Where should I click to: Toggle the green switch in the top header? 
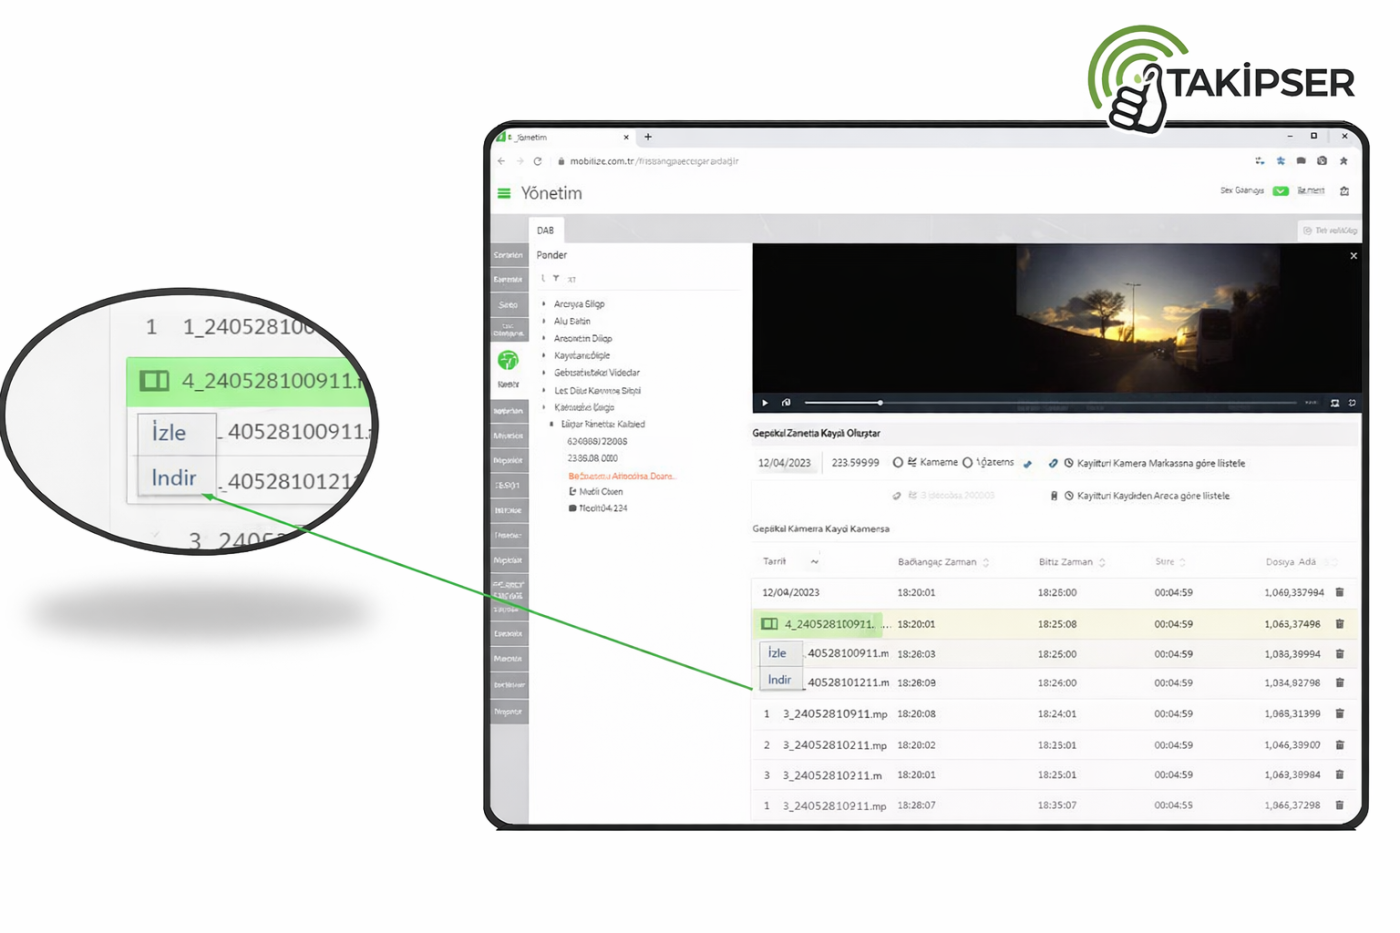coord(1280,191)
